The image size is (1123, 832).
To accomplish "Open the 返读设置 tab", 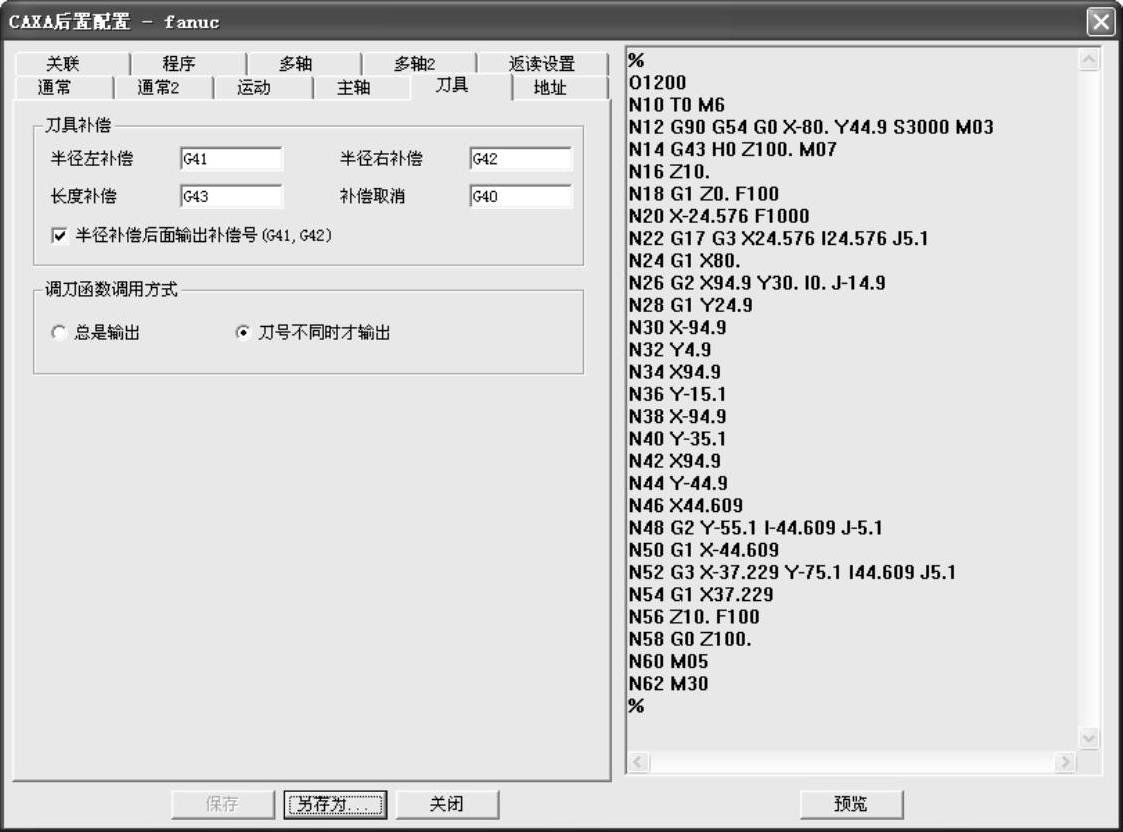I will tap(542, 65).
